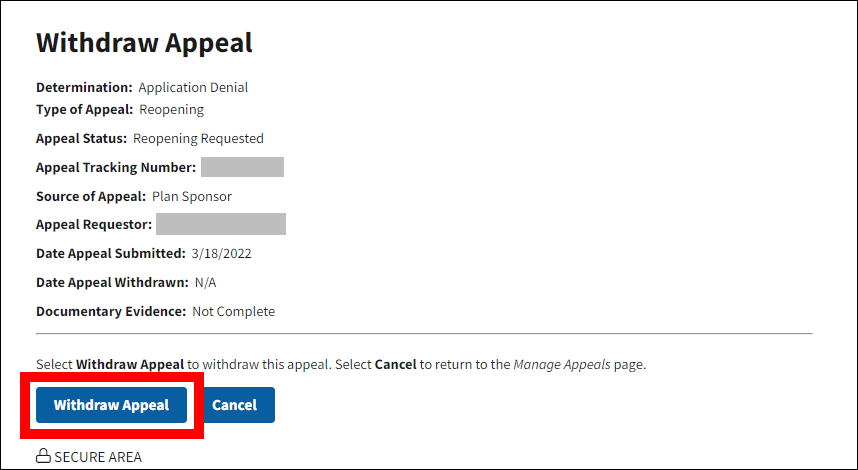Click the Determination field label
This screenshot has width=858, height=470.
(84, 87)
